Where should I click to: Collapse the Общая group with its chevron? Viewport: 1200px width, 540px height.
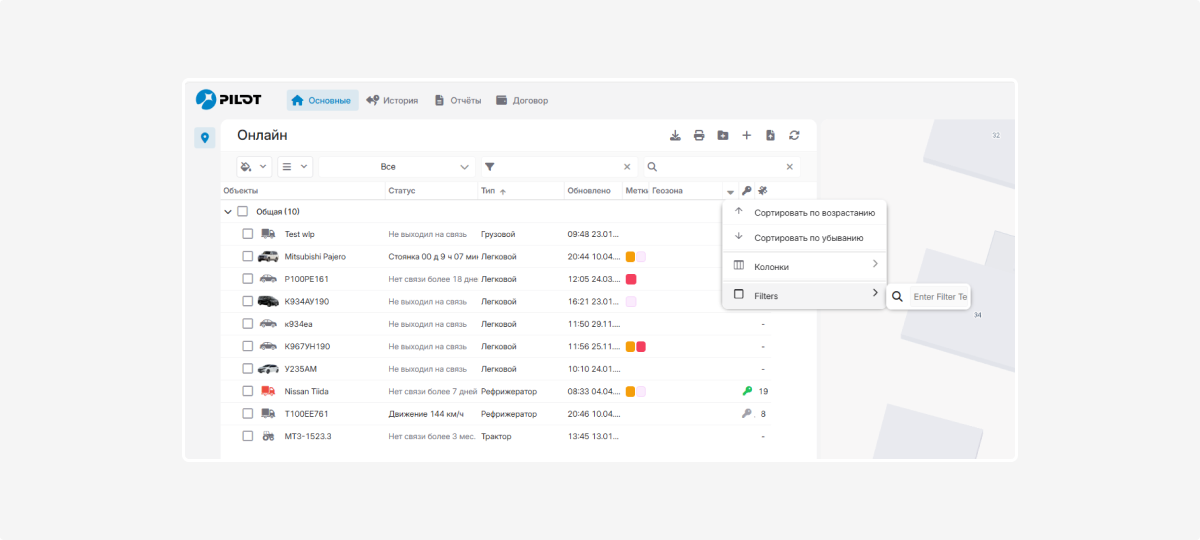click(x=228, y=212)
